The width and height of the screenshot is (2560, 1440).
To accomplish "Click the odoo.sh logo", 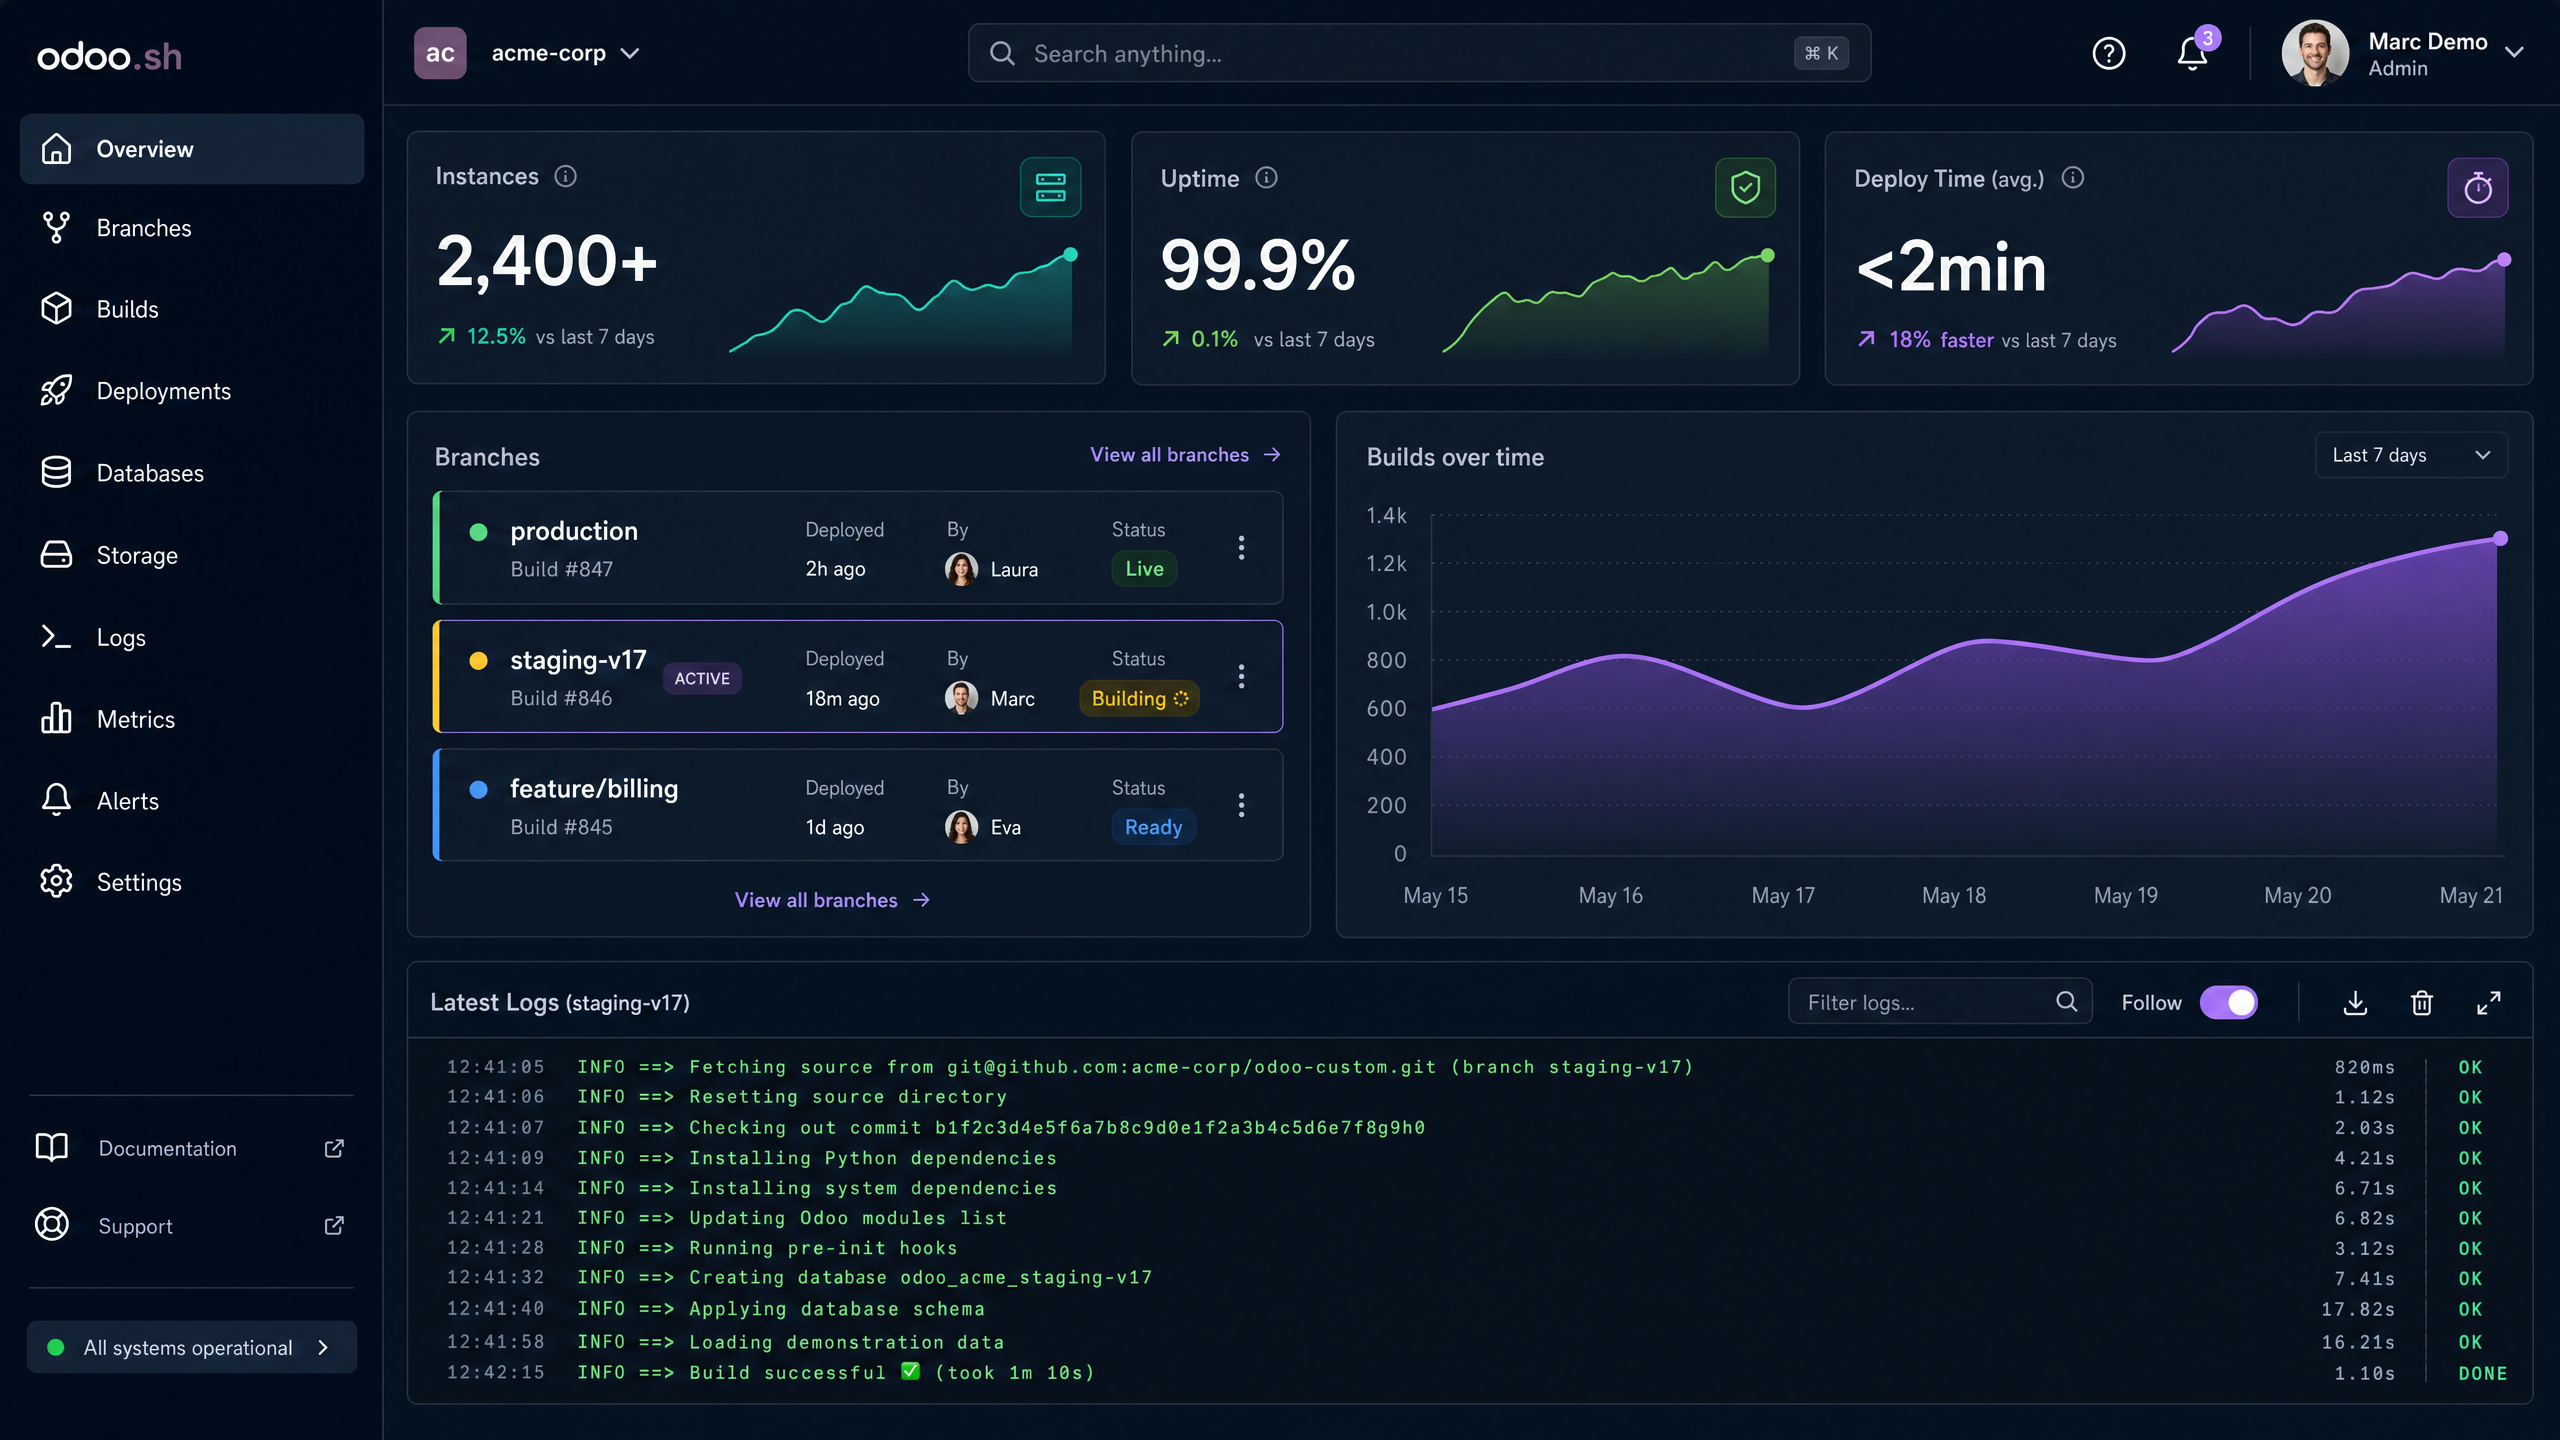I will click(x=110, y=57).
